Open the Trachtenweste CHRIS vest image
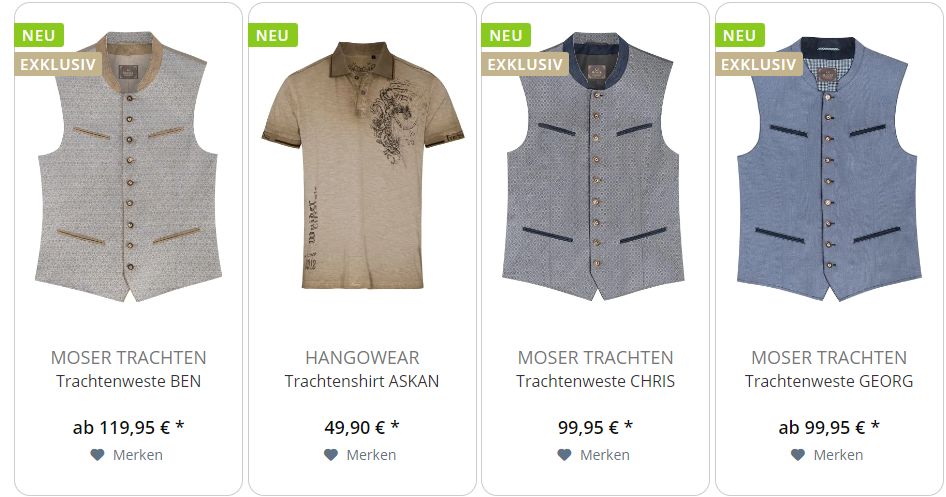This screenshot has height=497, width=946. point(595,166)
